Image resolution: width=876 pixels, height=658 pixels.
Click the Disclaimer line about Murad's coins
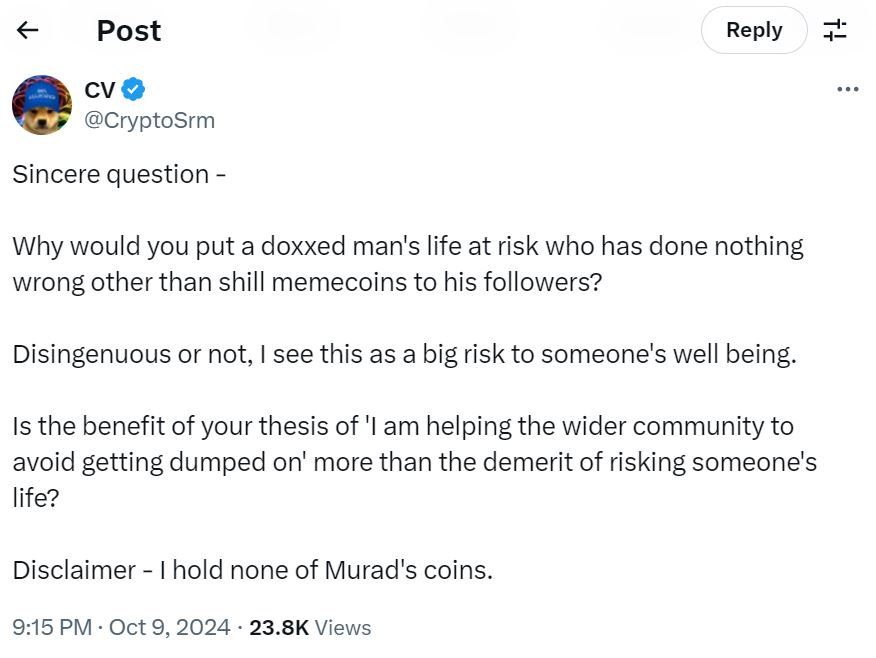click(x=253, y=570)
